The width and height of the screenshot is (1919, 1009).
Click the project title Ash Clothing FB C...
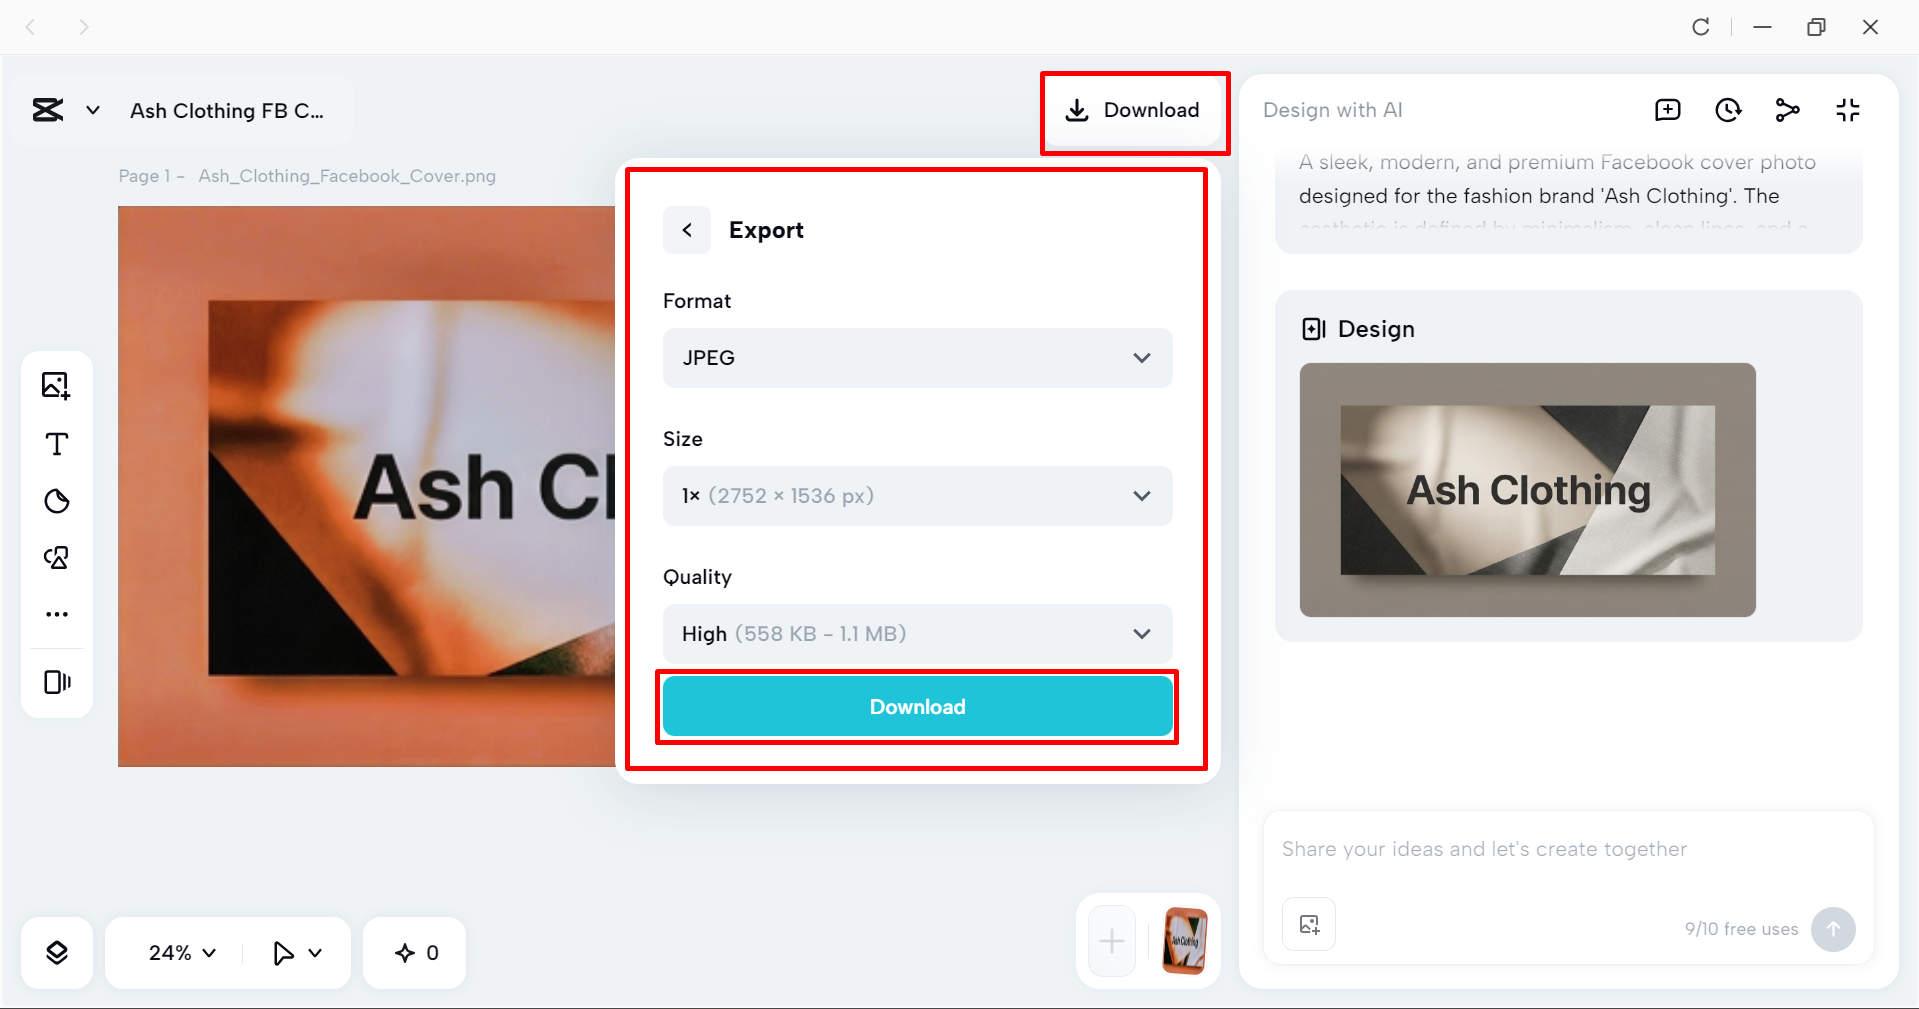[x=227, y=111]
